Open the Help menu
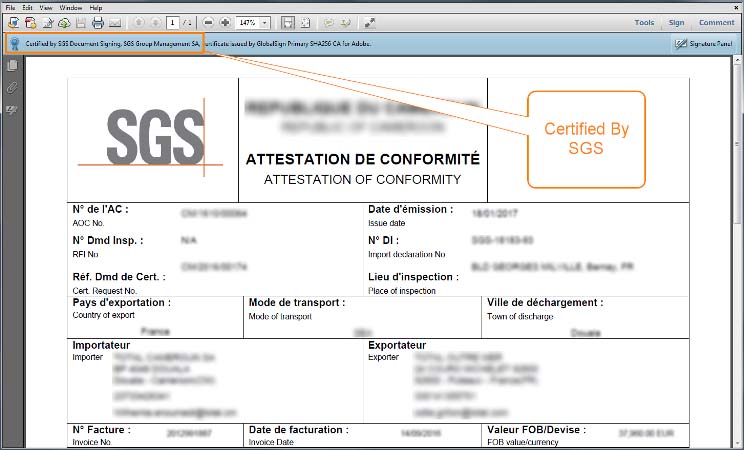Viewport: 744px width, 450px height. pyautogui.click(x=96, y=8)
